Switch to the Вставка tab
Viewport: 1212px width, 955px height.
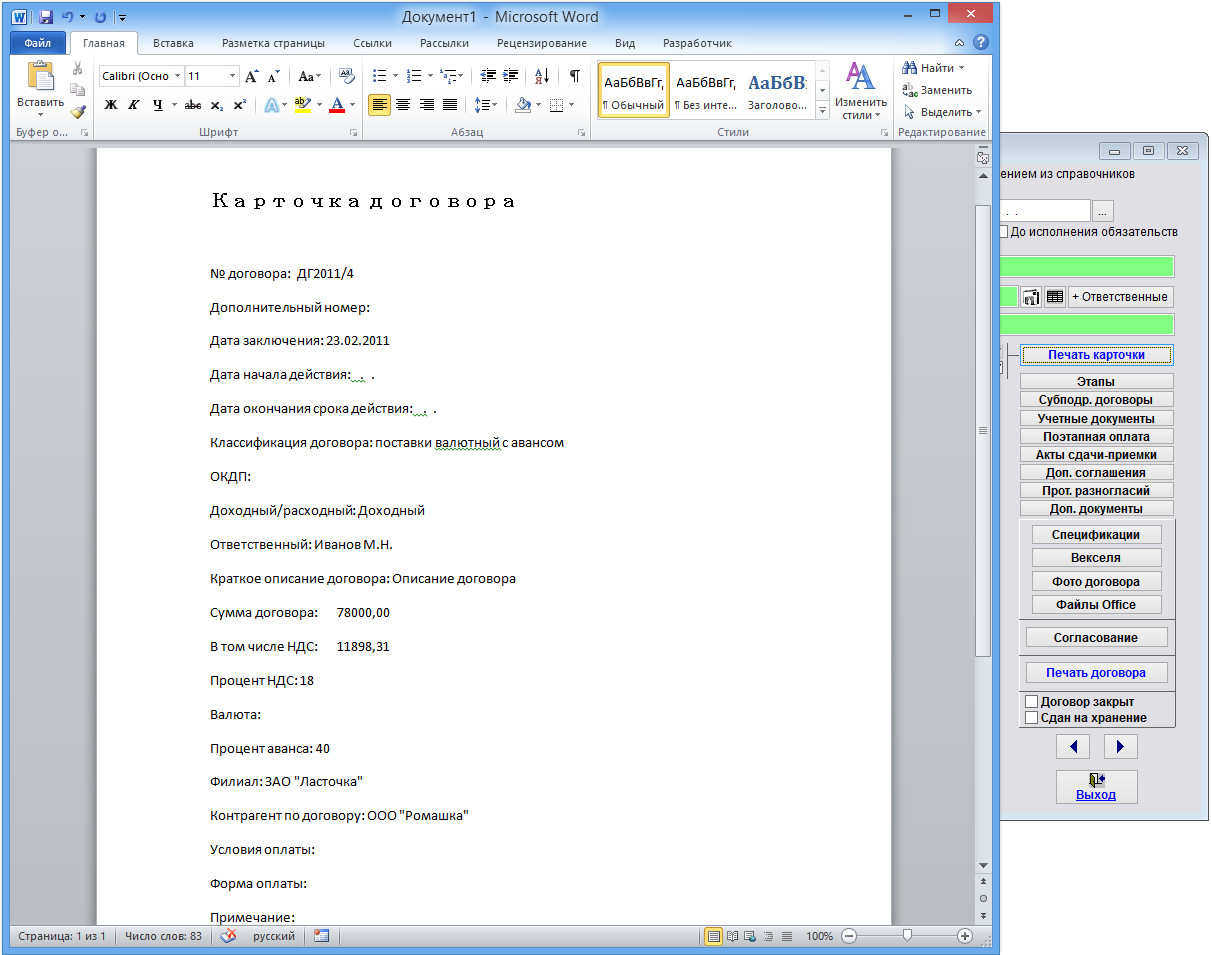click(x=173, y=43)
